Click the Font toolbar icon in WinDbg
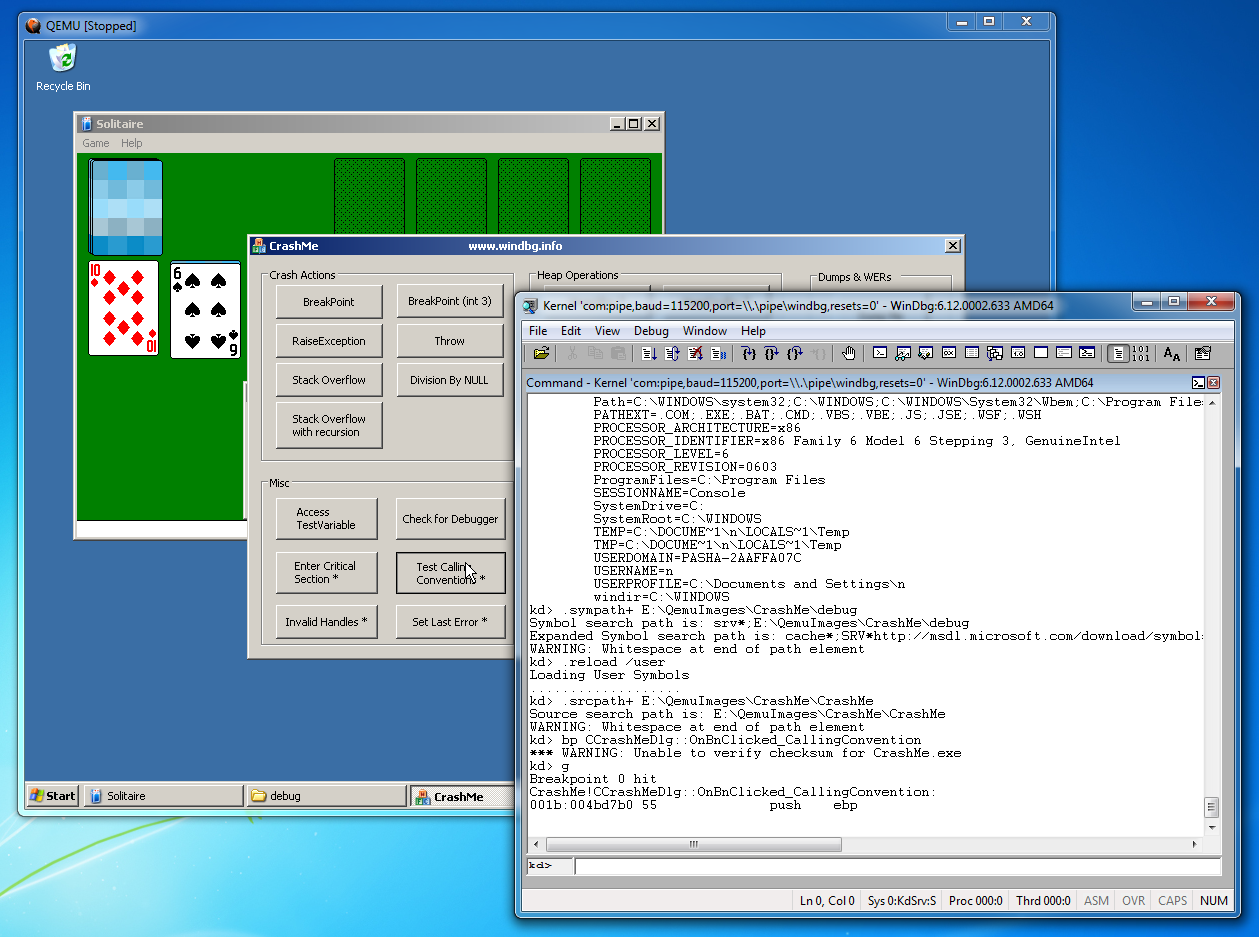This screenshot has height=937, width=1259. 1172,353
